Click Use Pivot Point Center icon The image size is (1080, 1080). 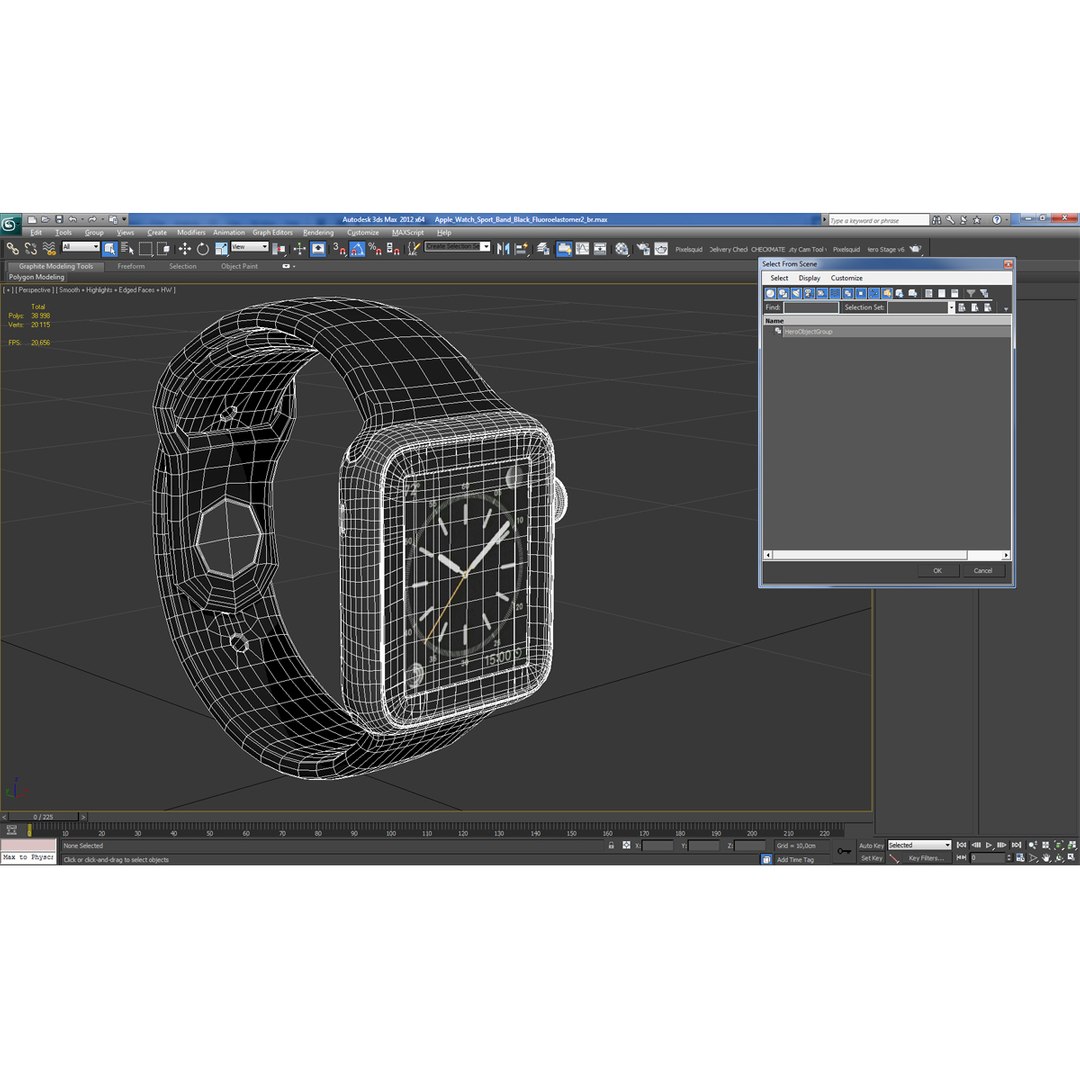pos(279,249)
